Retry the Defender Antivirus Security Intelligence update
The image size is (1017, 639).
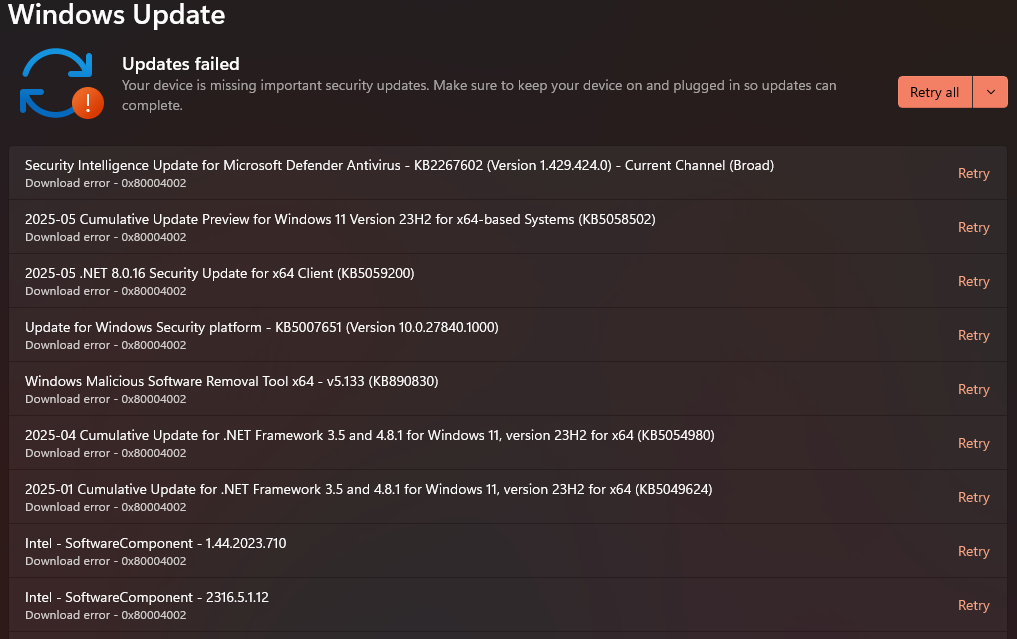[x=973, y=173]
